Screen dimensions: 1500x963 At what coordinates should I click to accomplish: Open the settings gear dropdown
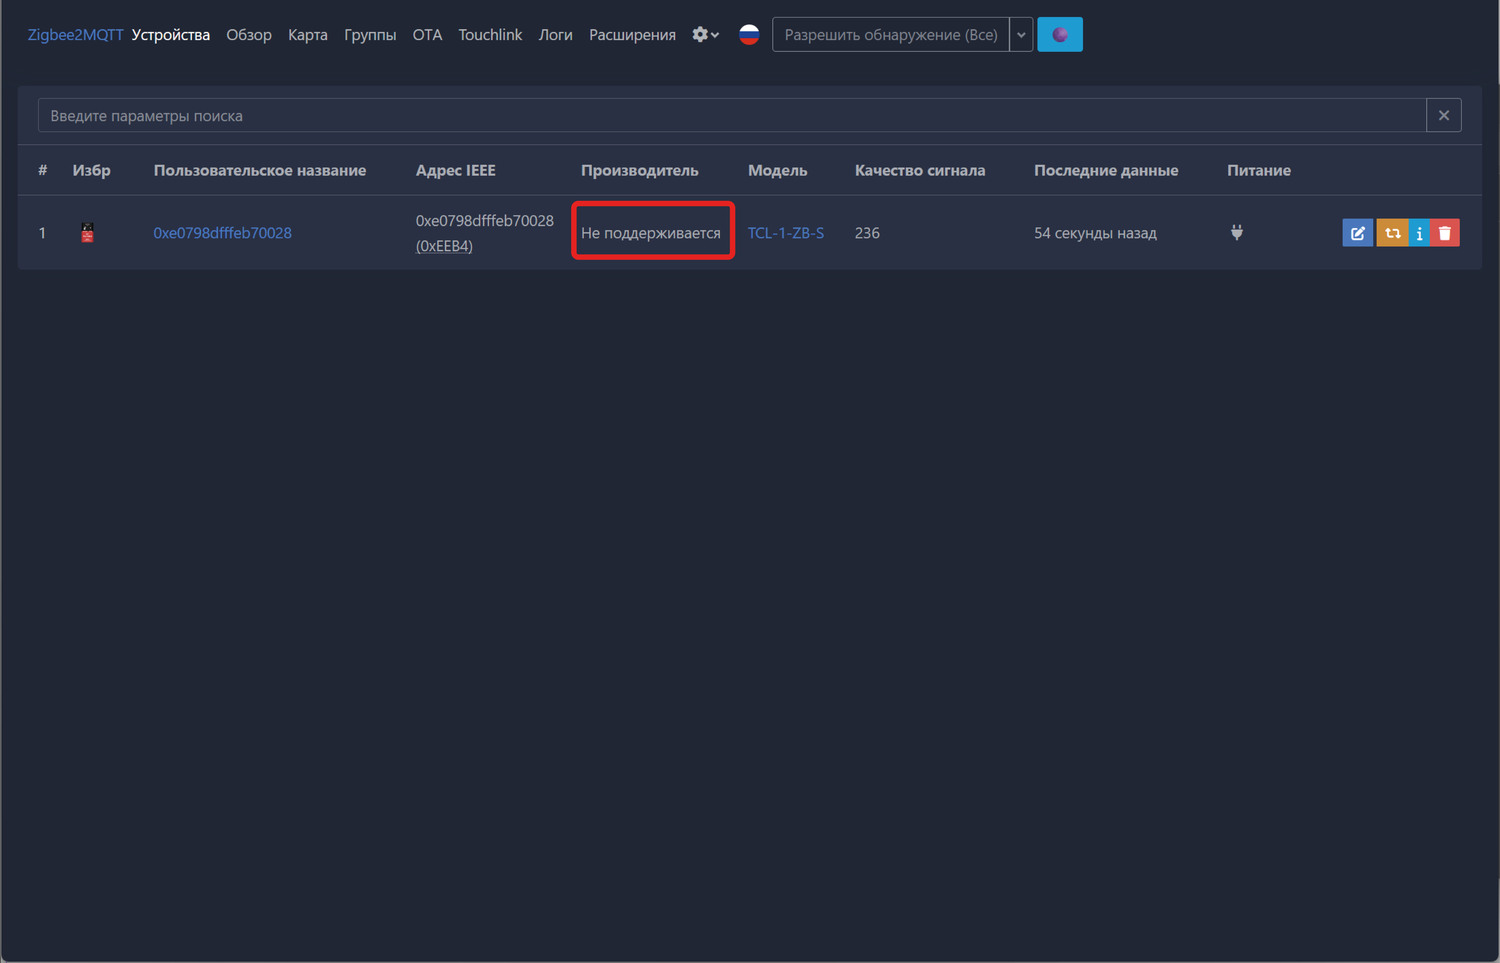[x=705, y=35]
